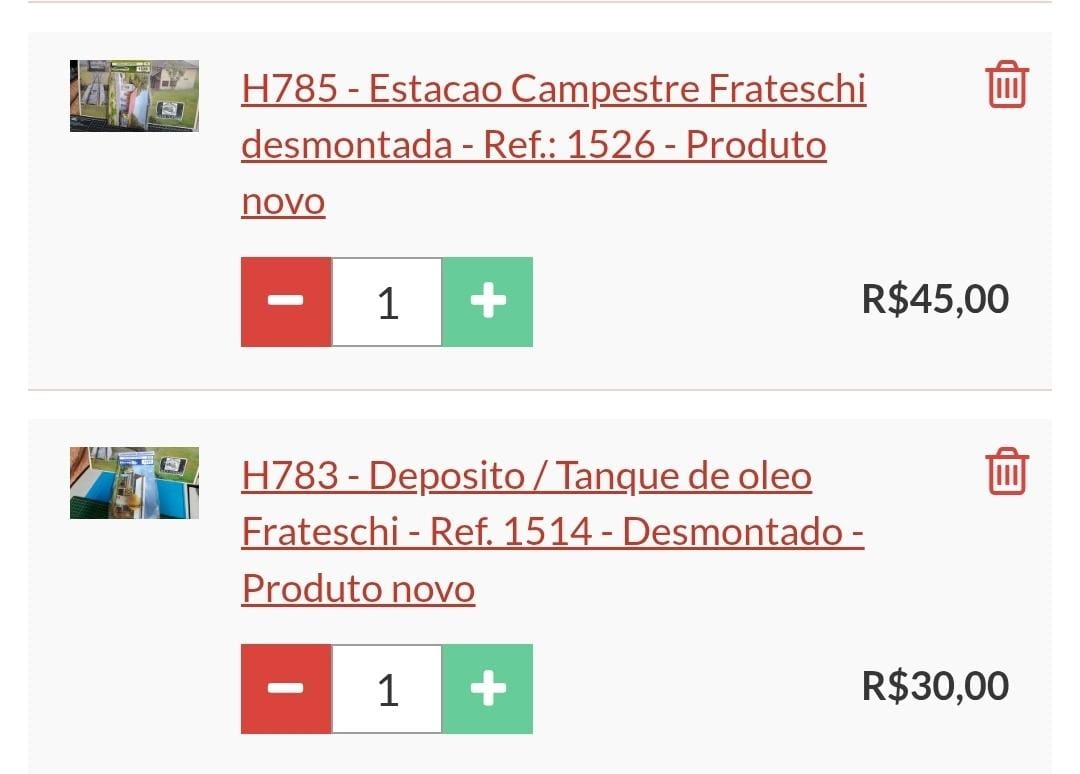Open the H783 - Deposito / Tanque de oleo link
This screenshot has height=774, width=1080.
(527, 477)
